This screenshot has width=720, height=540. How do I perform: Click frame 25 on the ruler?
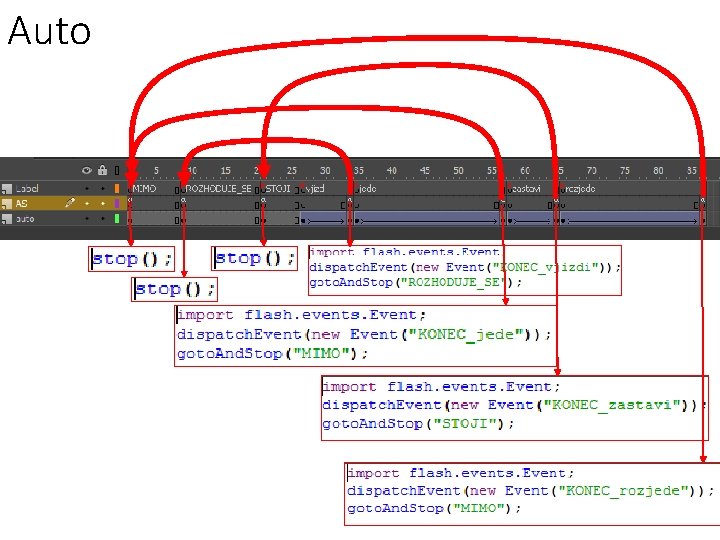tap(292, 170)
